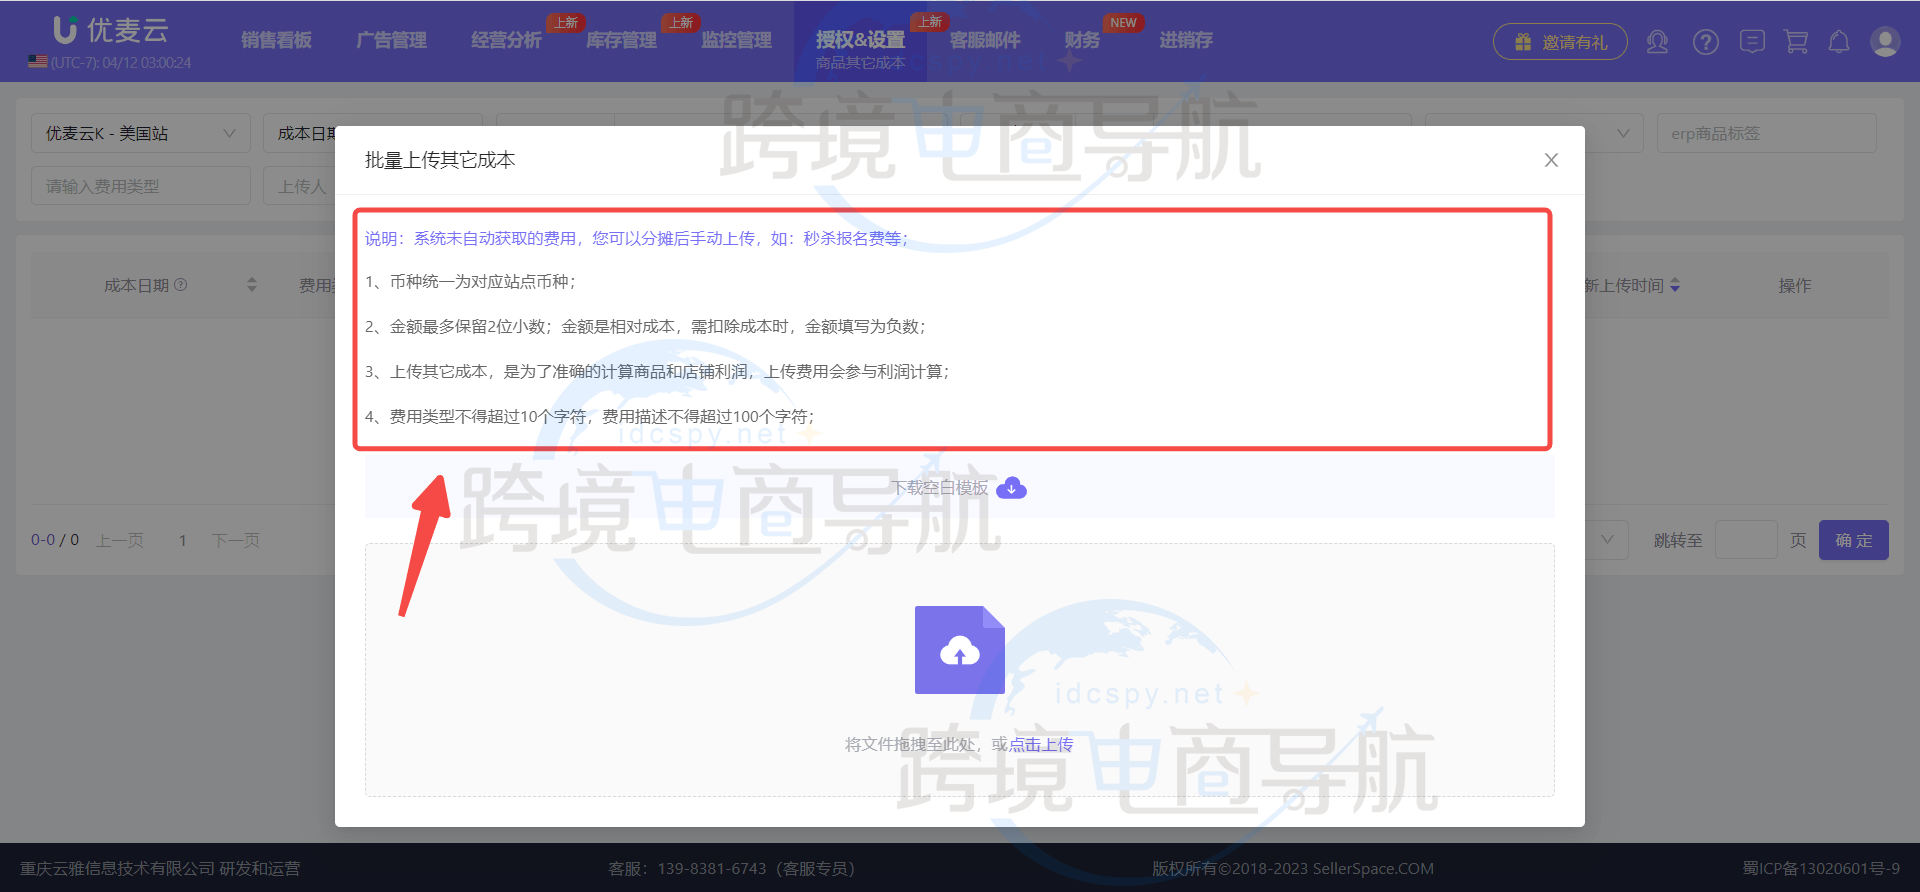Open the 客服邮件 menu
The width and height of the screenshot is (1920, 892).
pyautogui.click(x=985, y=40)
